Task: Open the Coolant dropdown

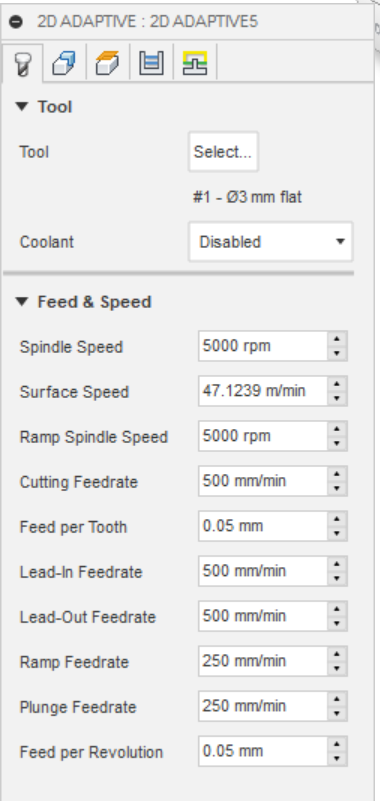Action: [270, 242]
